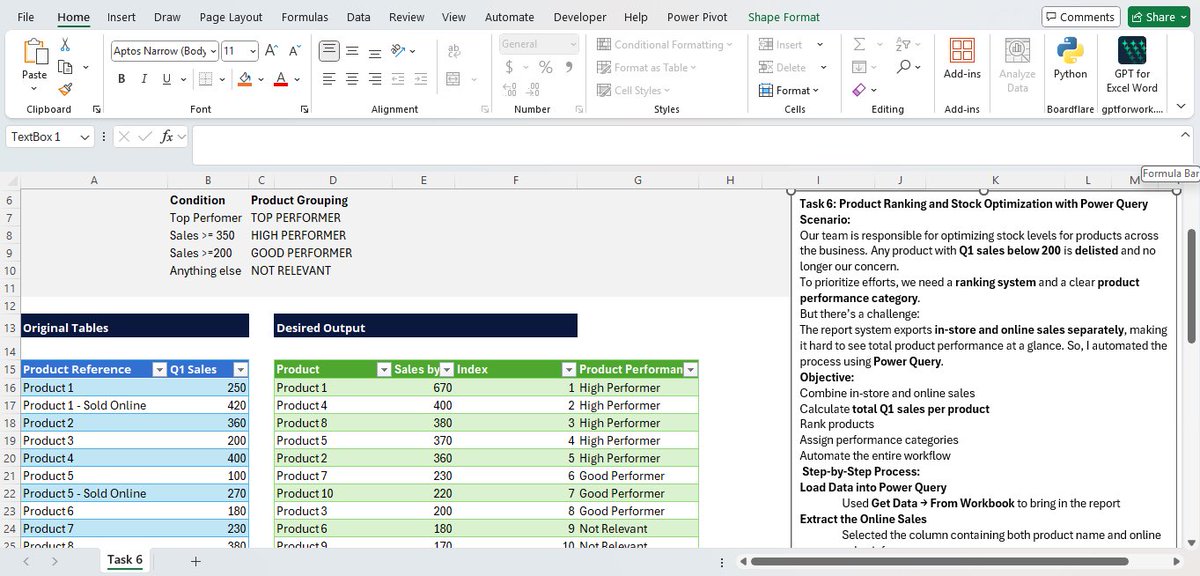Launch the Python Boardflare add-in
The image size is (1200, 576).
coord(1070,58)
